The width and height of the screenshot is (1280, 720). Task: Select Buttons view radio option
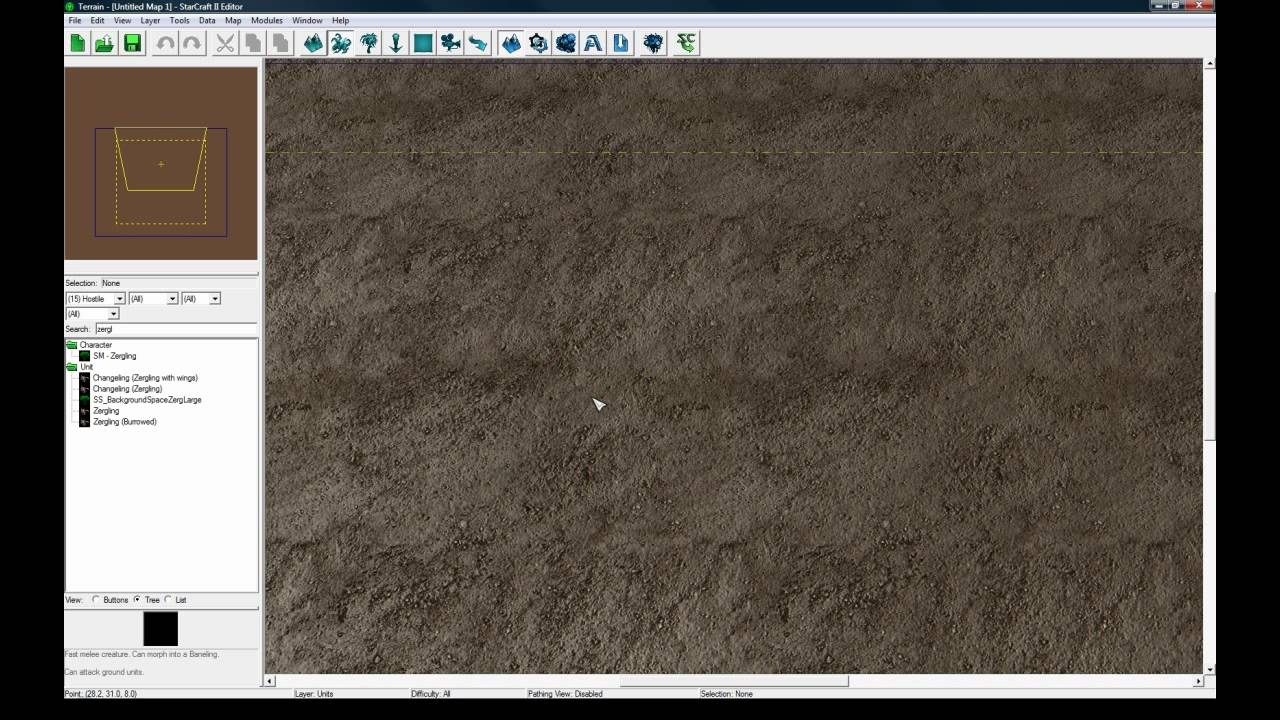(x=96, y=600)
